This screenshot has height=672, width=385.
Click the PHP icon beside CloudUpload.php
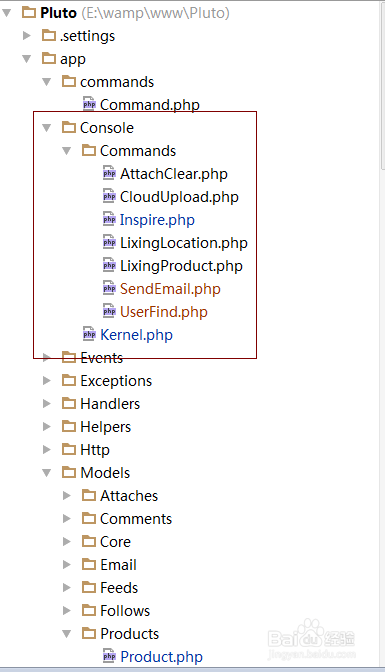(109, 196)
